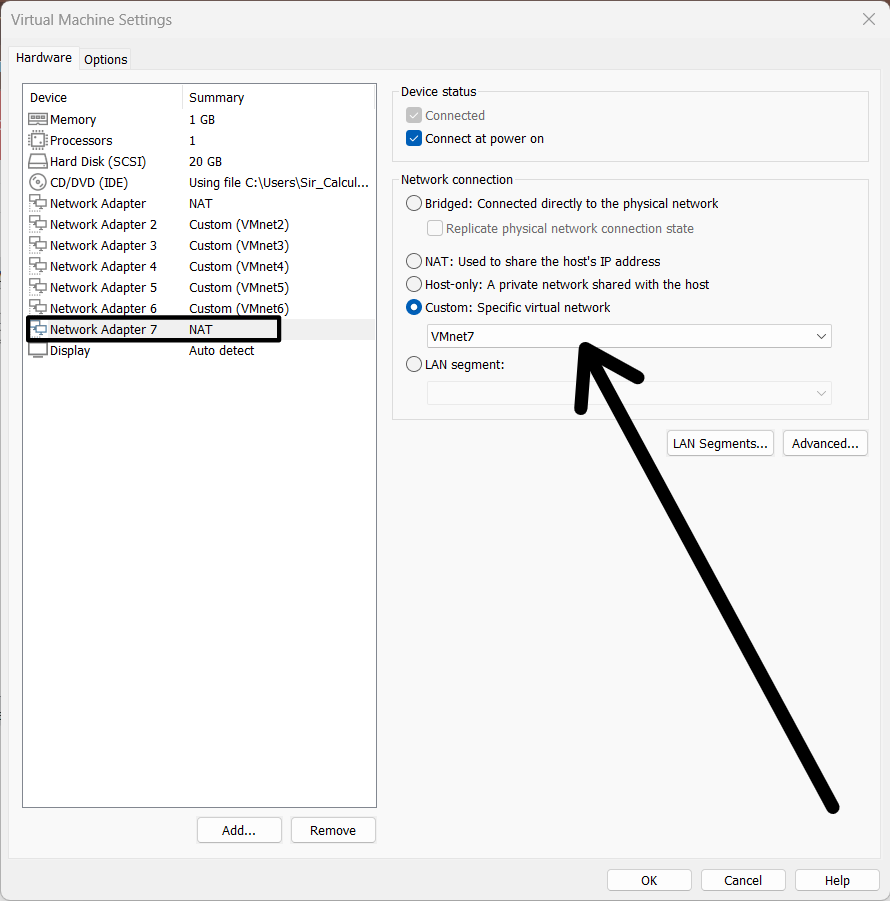Close the Virtual Machine Settings window
890x901 pixels.
point(869,20)
